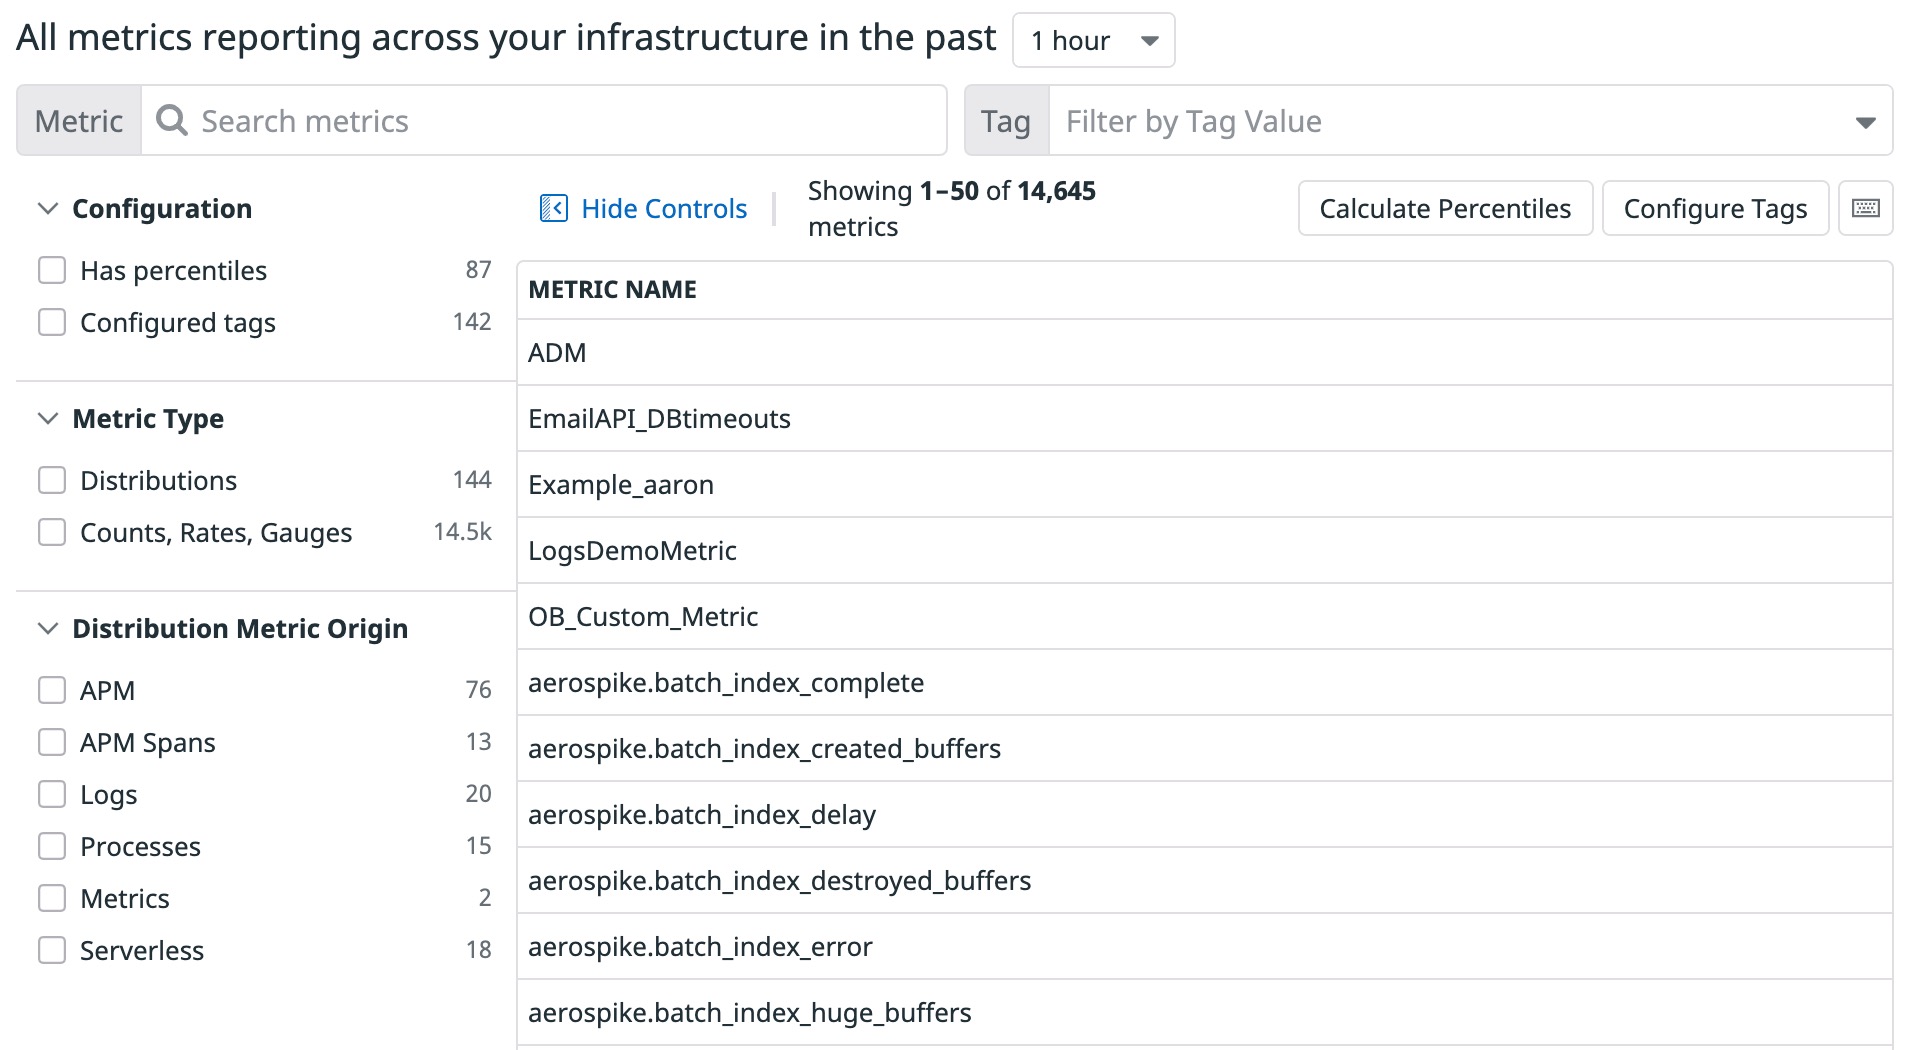Click the search magnifier icon

tap(172, 121)
